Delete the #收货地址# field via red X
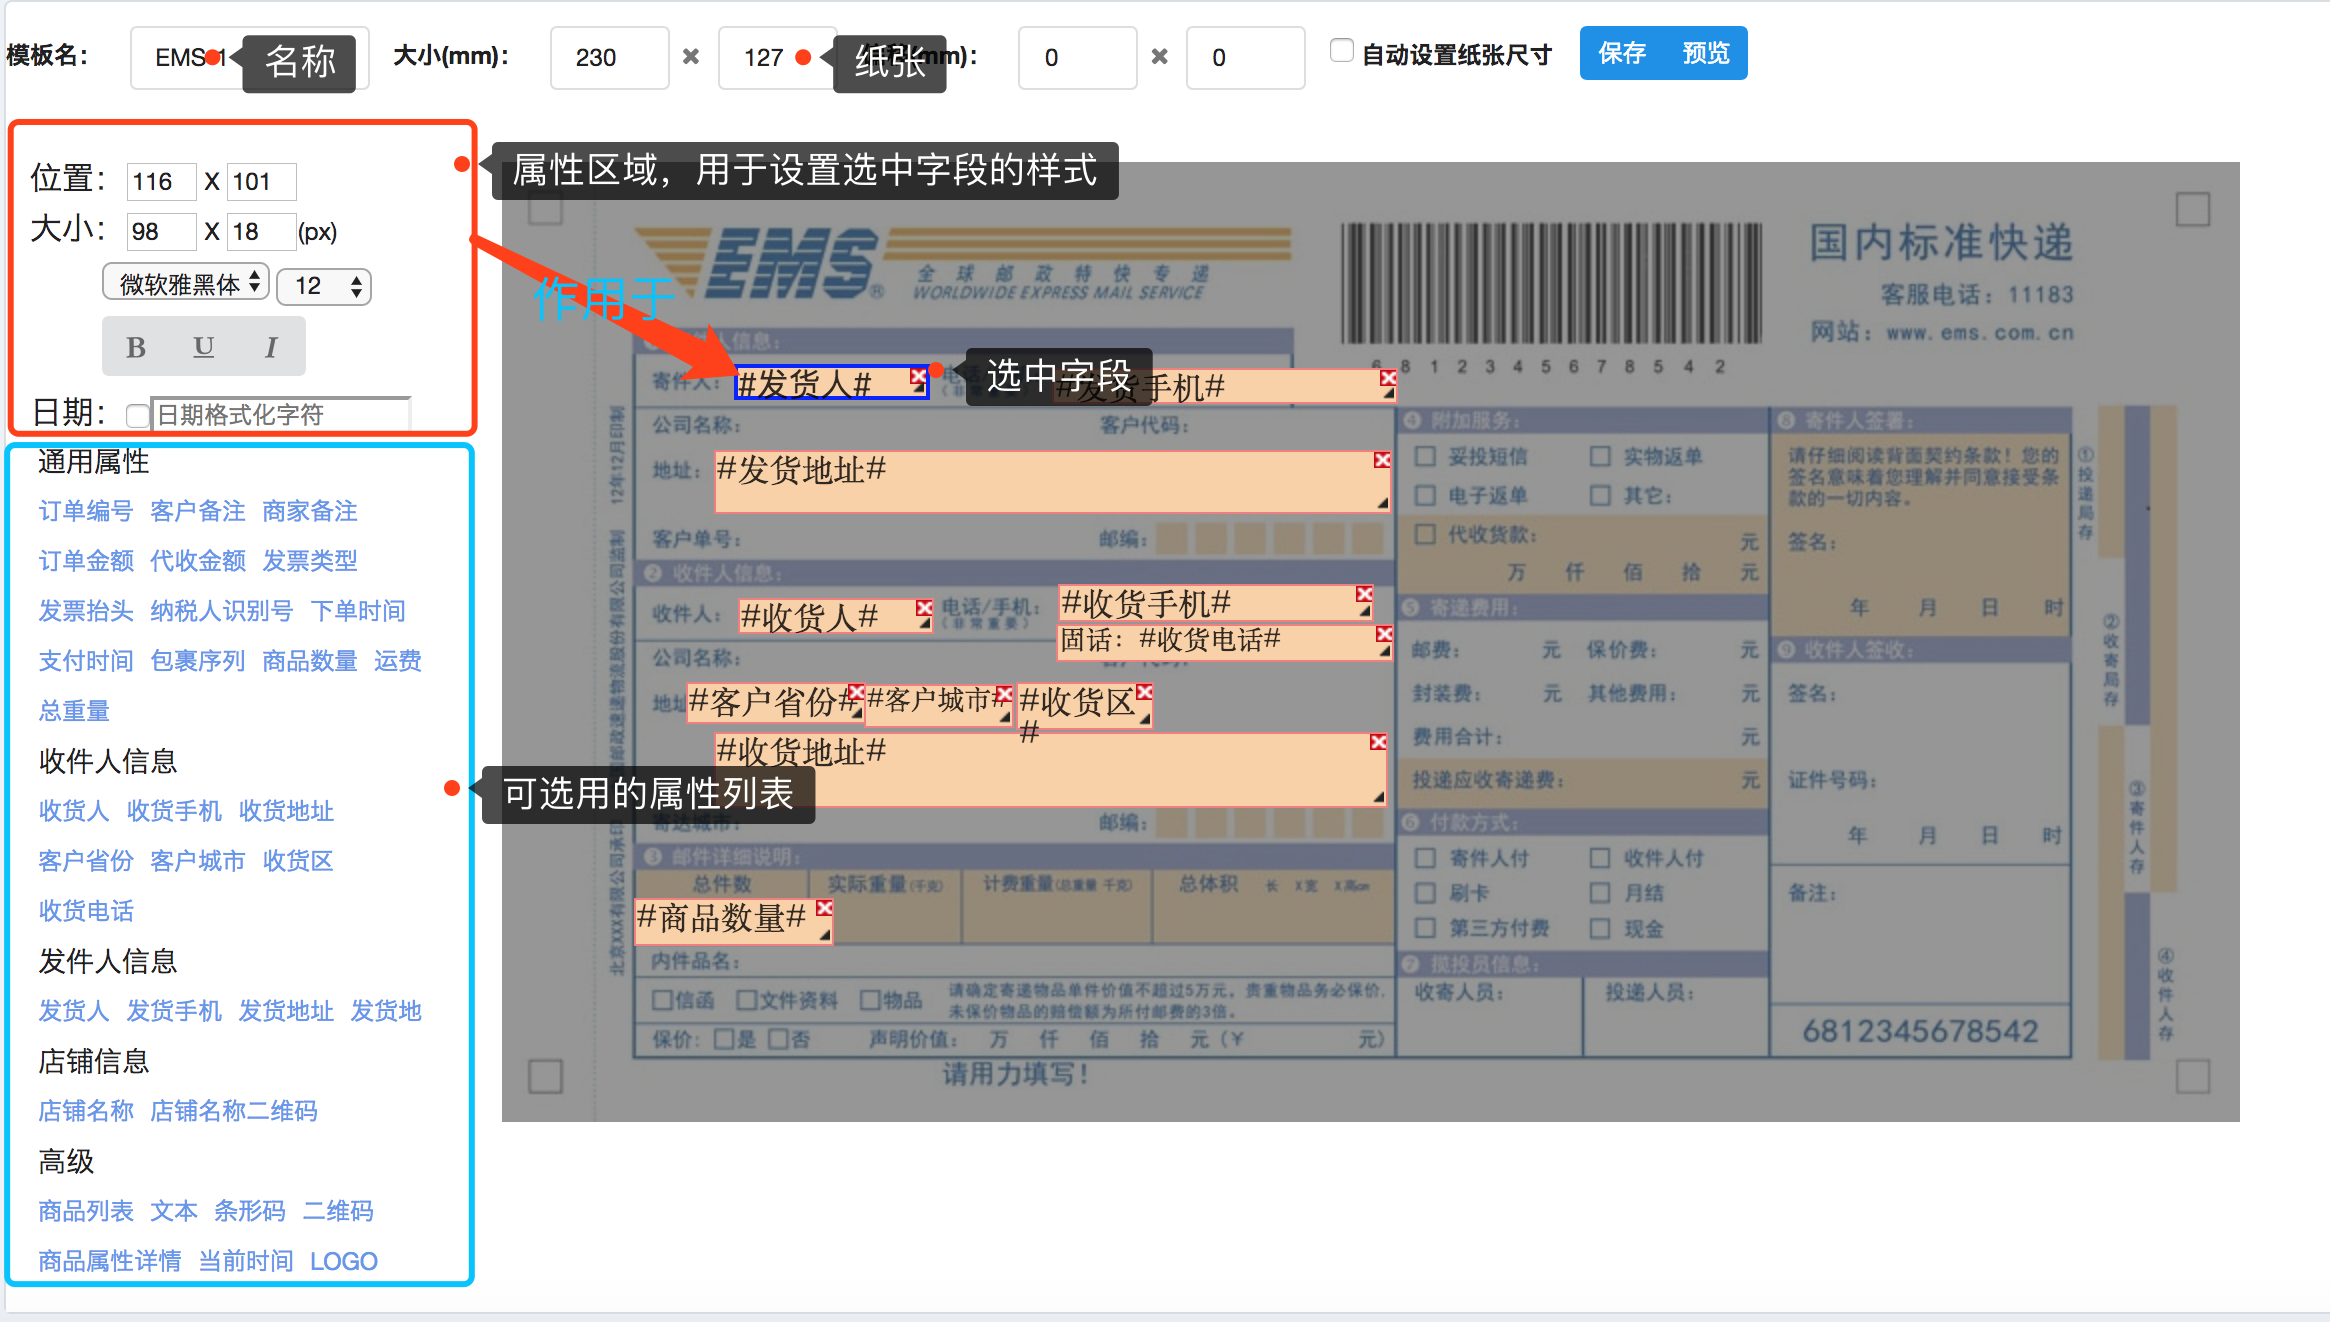Viewport: 2330px width, 1322px height. pyautogui.click(x=1378, y=742)
